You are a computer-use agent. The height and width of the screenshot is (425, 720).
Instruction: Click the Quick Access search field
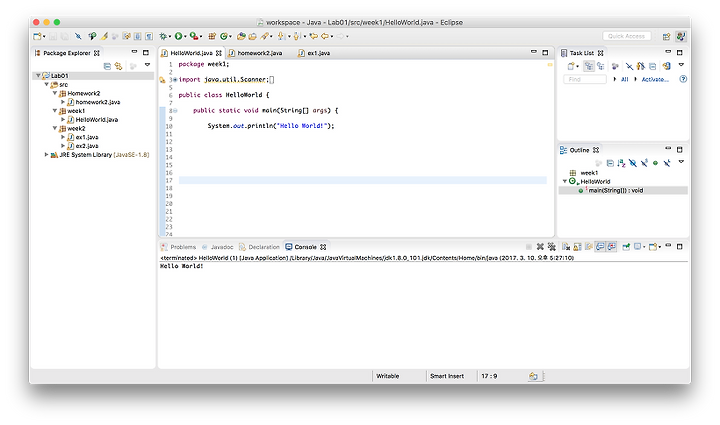pyautogui.click(x=626, y=36)
